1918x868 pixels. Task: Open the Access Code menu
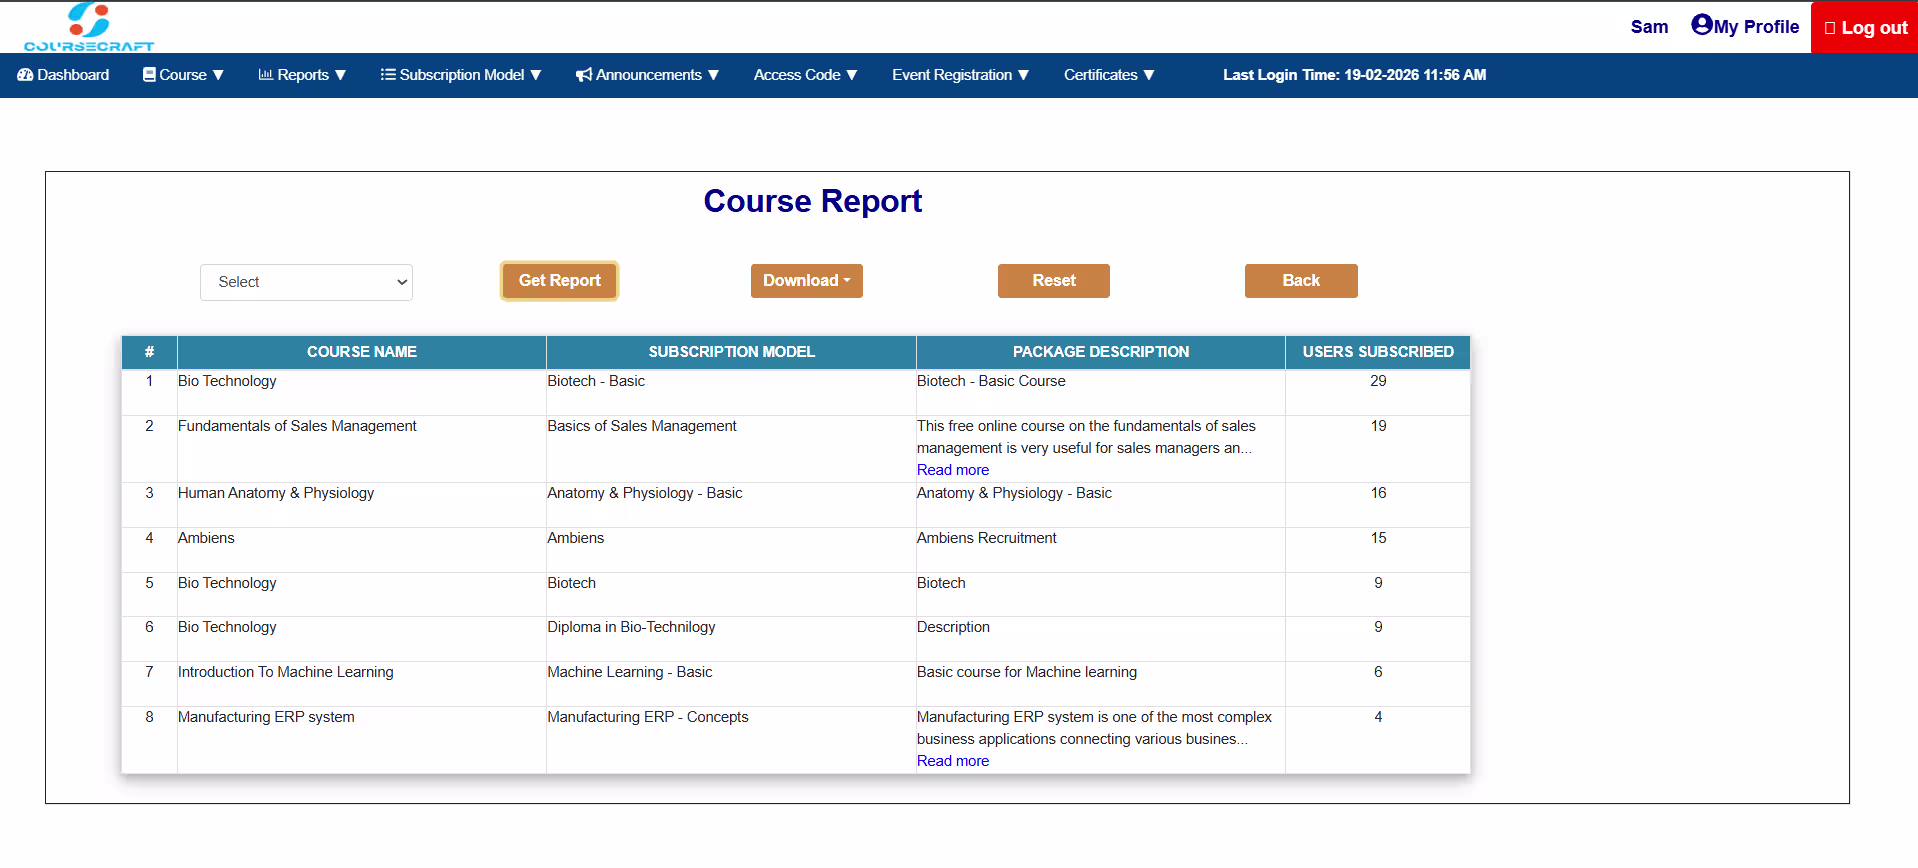806,75
